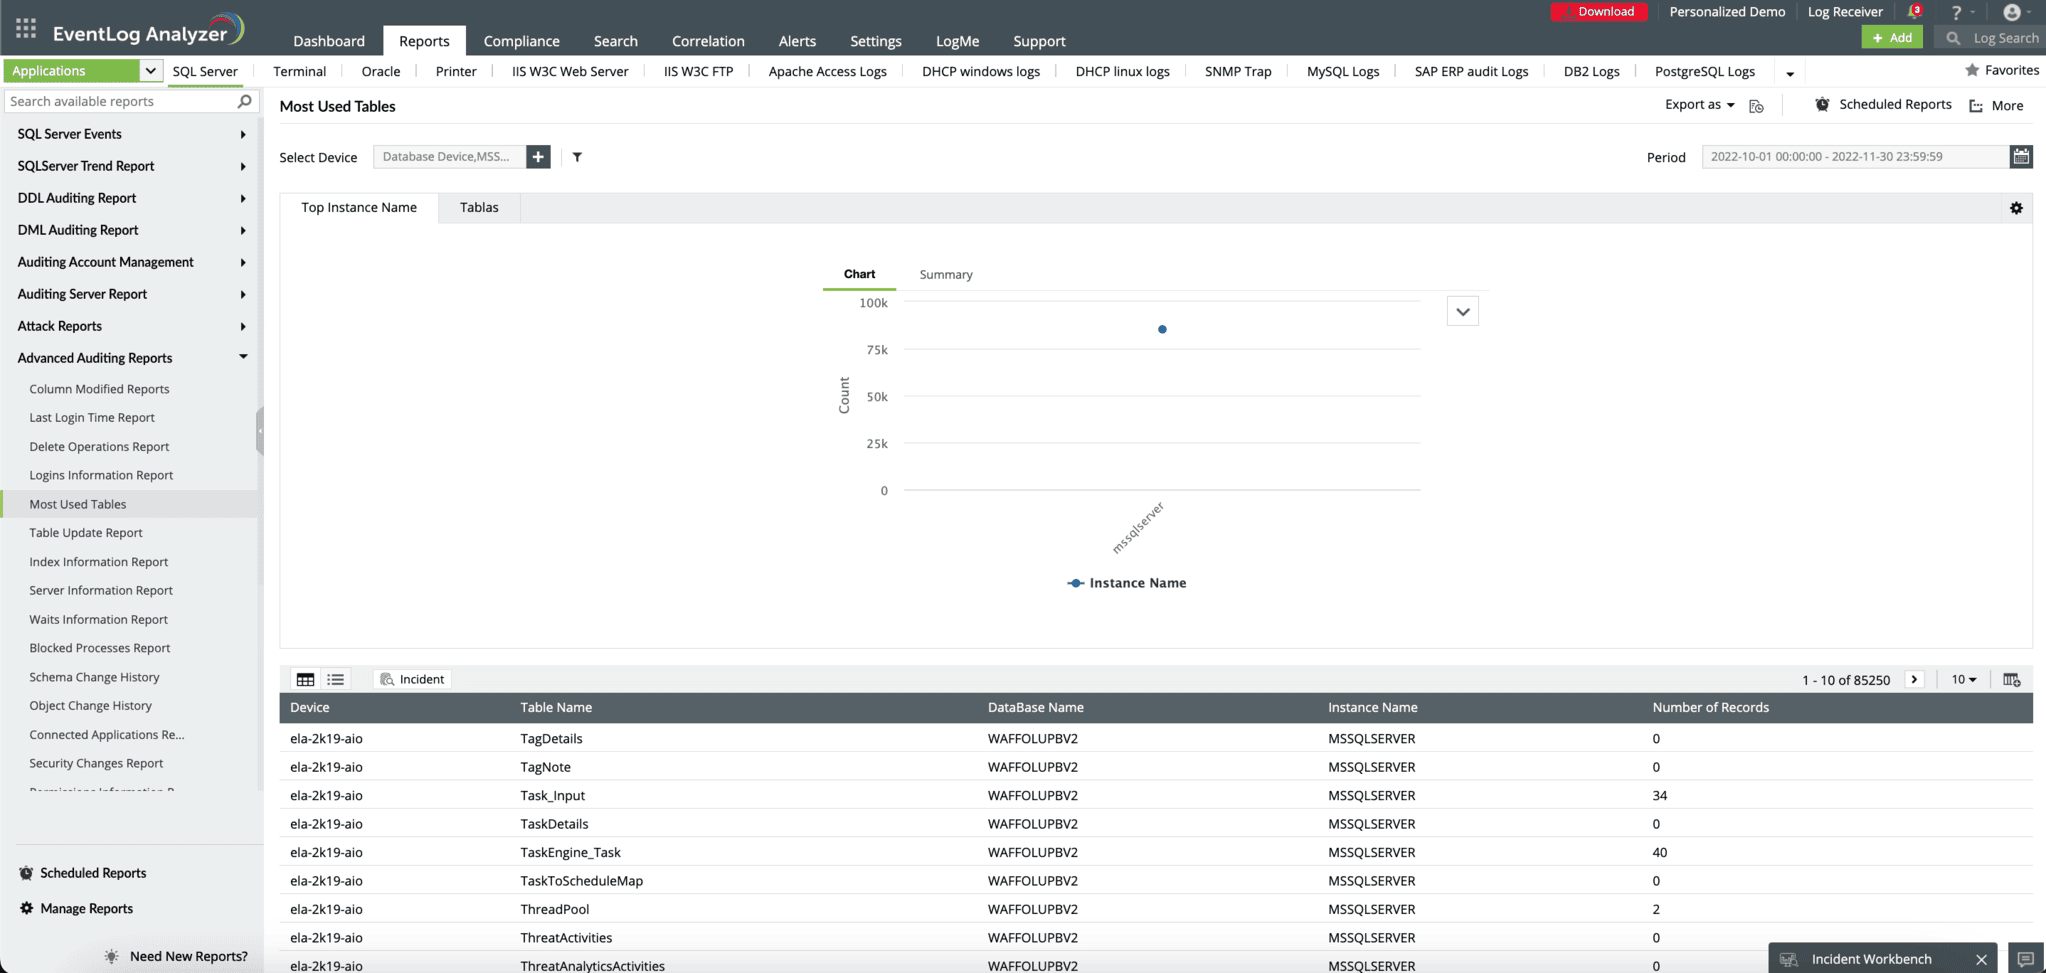
Task: Click the lightbulb Need New Reports icon
Action: coord(111,957)
